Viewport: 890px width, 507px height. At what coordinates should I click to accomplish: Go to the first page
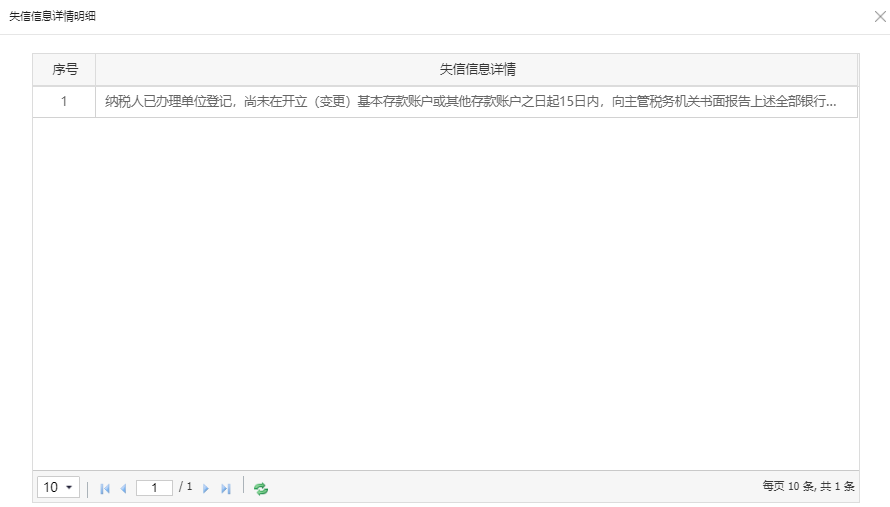tap(104, 488)
